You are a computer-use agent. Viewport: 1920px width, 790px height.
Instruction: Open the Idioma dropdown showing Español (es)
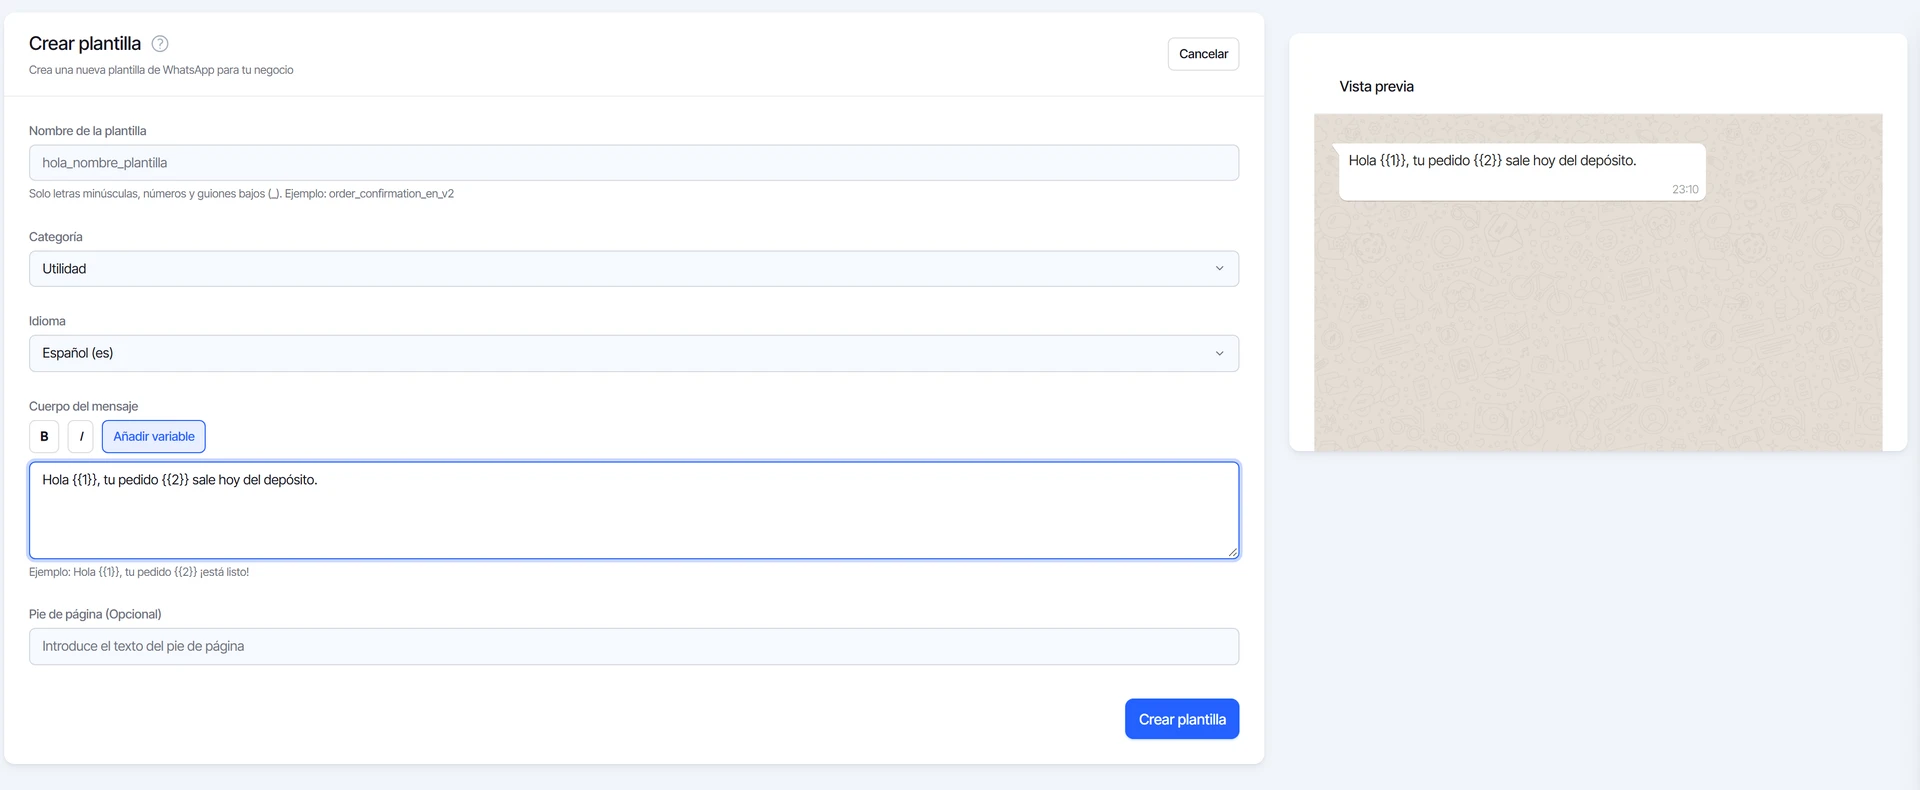coord(634,353)
